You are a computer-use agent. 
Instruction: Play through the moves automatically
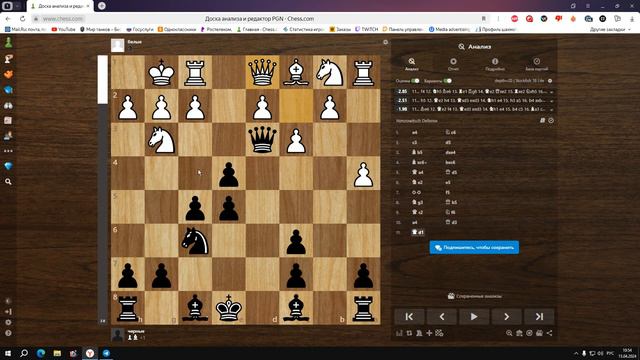click(x=474, y=316)
